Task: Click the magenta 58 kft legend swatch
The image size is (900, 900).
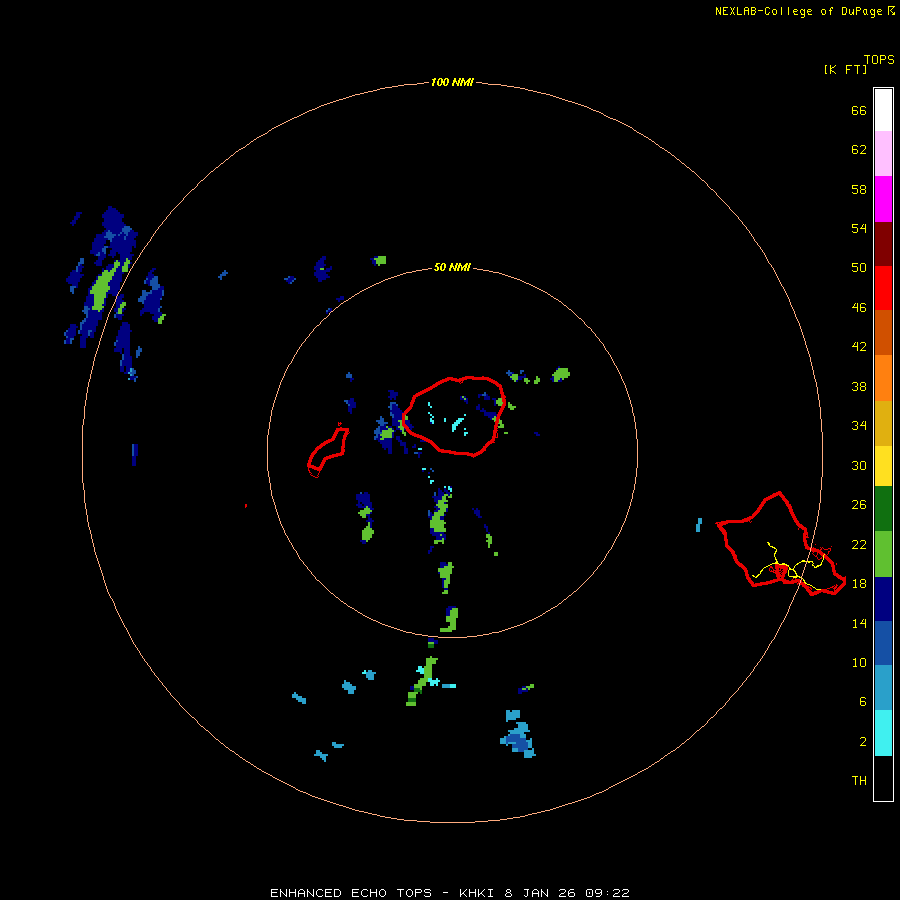Action: coord(883,199)
